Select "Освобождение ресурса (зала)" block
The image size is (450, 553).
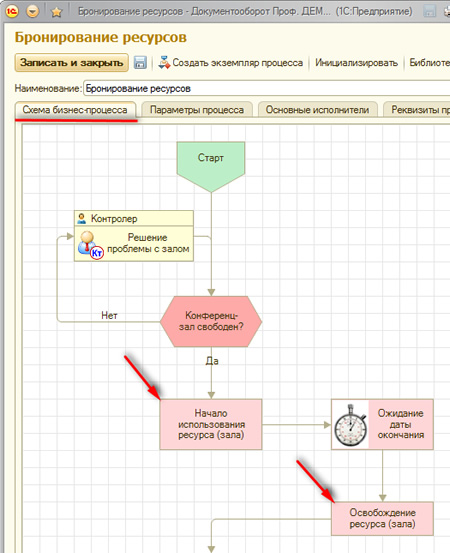382,518
